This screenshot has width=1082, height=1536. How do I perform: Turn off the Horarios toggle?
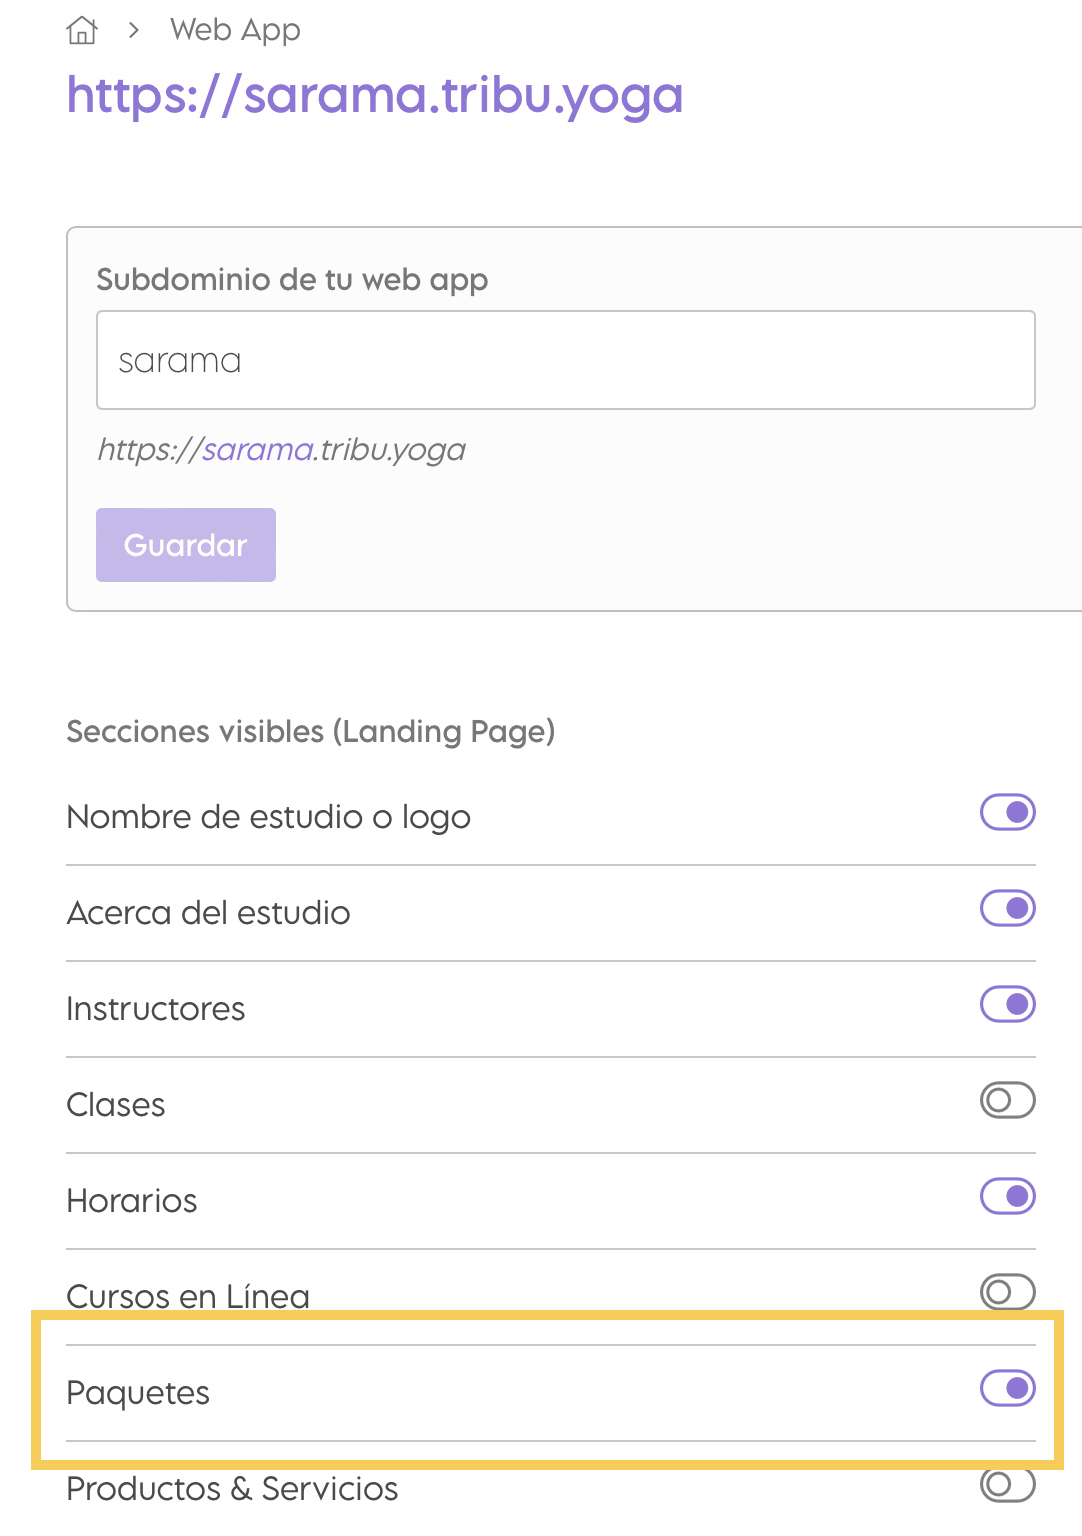click(1008, 1196)
